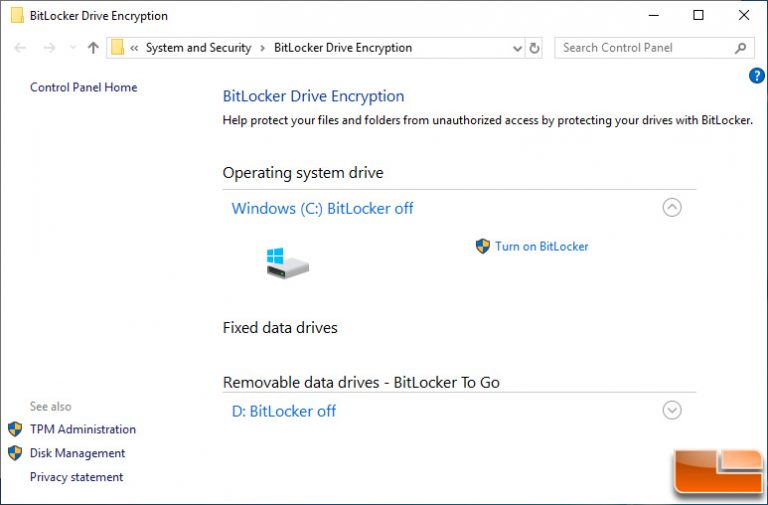Select BitLocker Drive Encryption breadcrumb
Image resolution: width=768 pixels, height=505 pixels.
pyautogui.click(x=343, y=48)
